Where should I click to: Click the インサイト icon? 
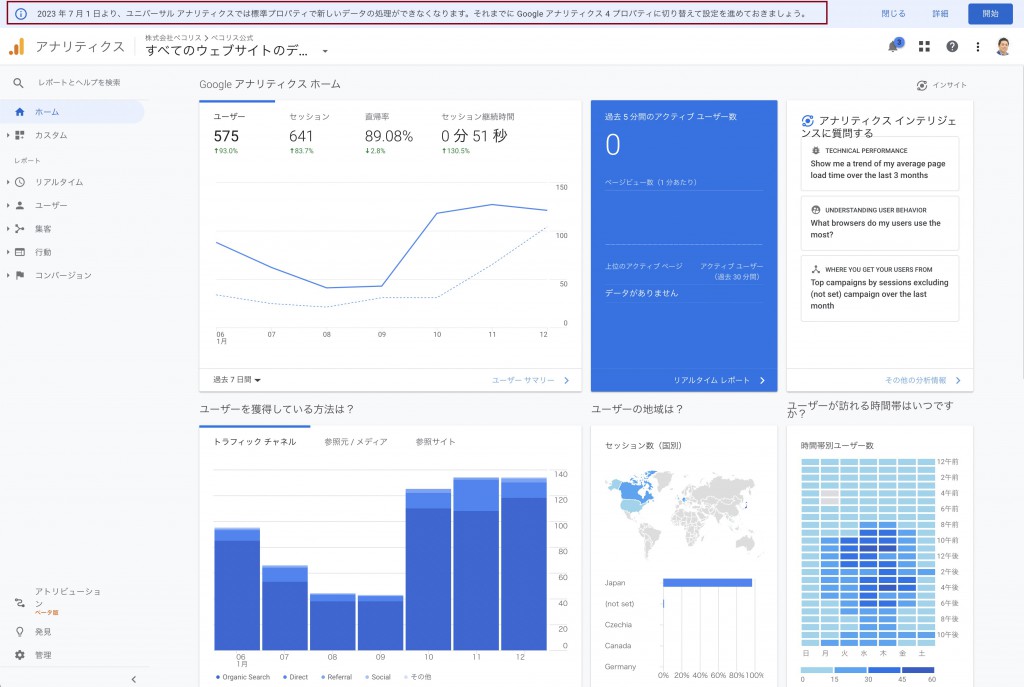[921, 86]
